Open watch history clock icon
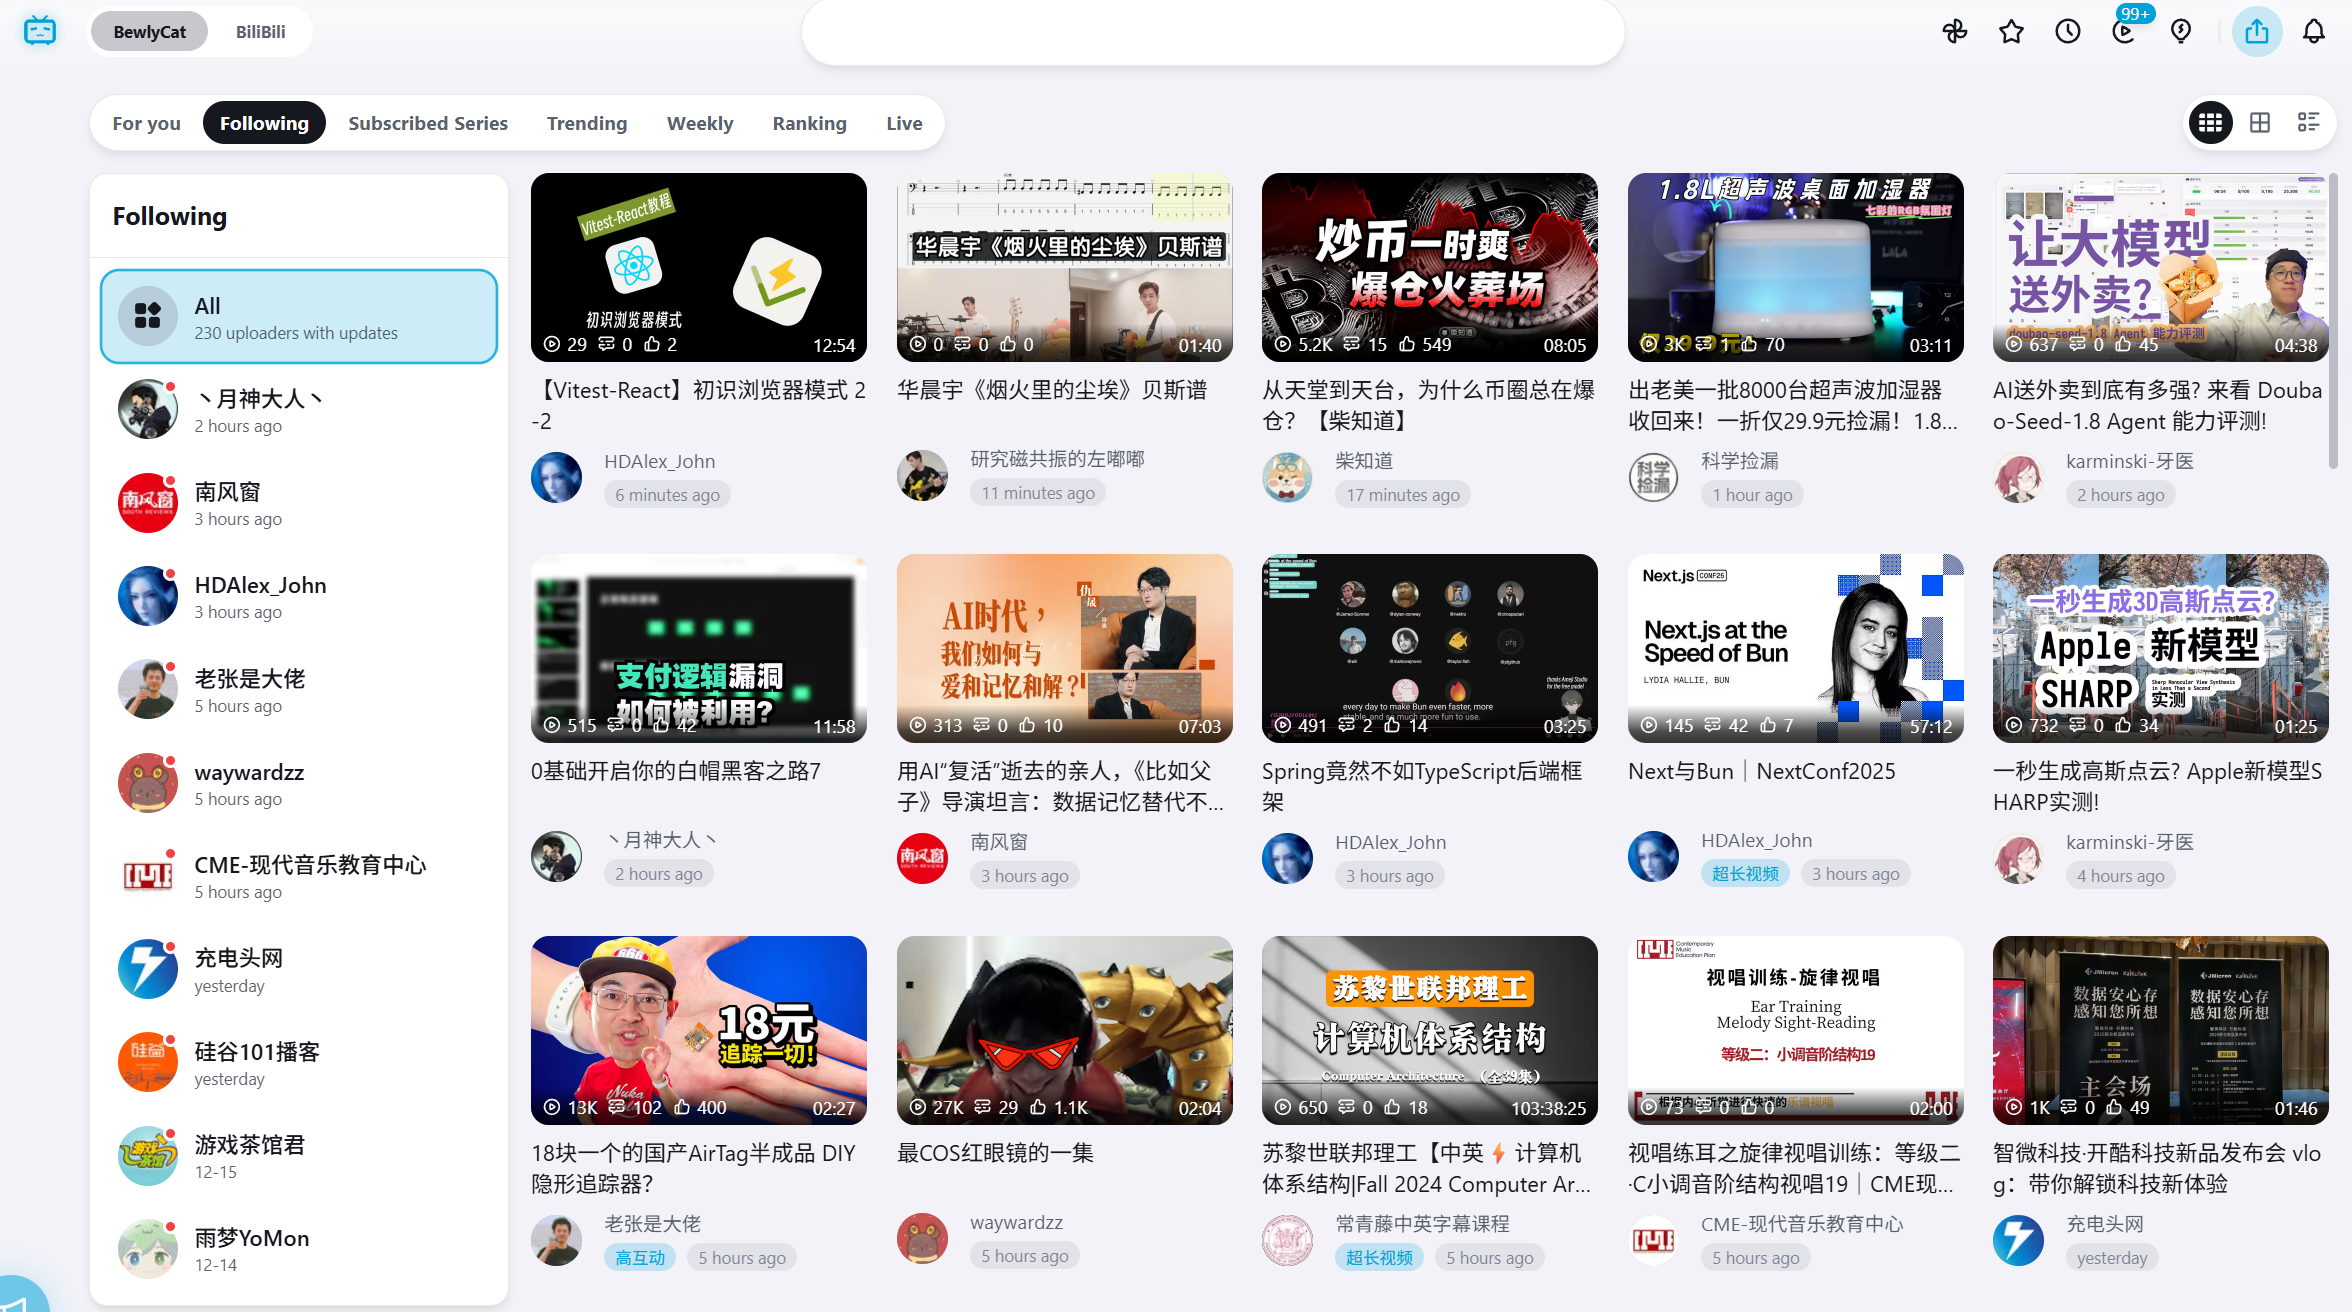Viewport: 2352px width, 1312px height. coord(2068,32)
